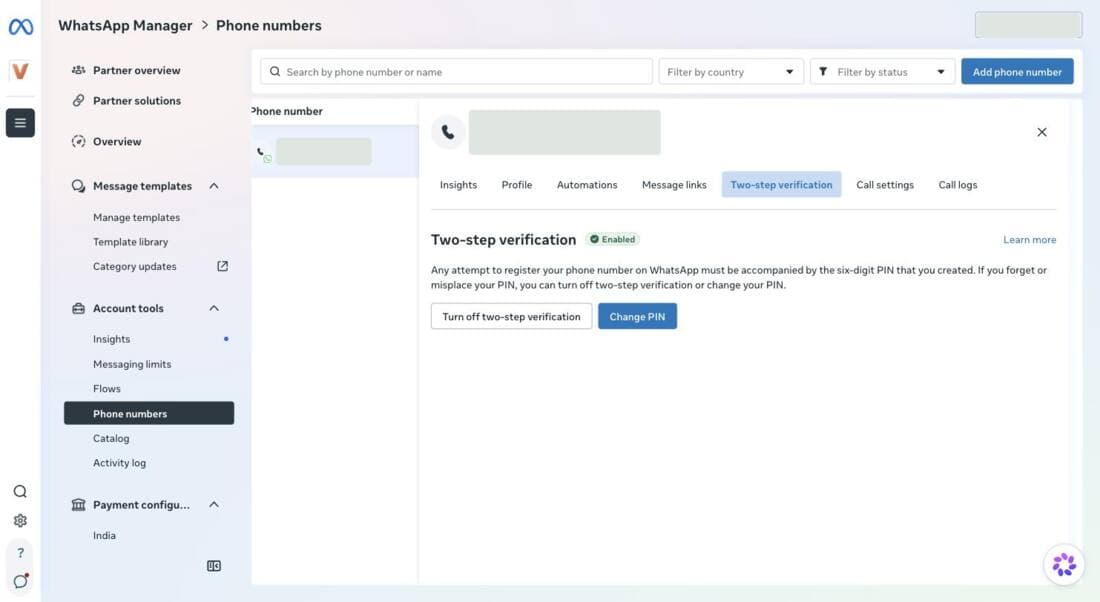
Task: Open the Call logs tab
Action: click(x=958, y=185)
